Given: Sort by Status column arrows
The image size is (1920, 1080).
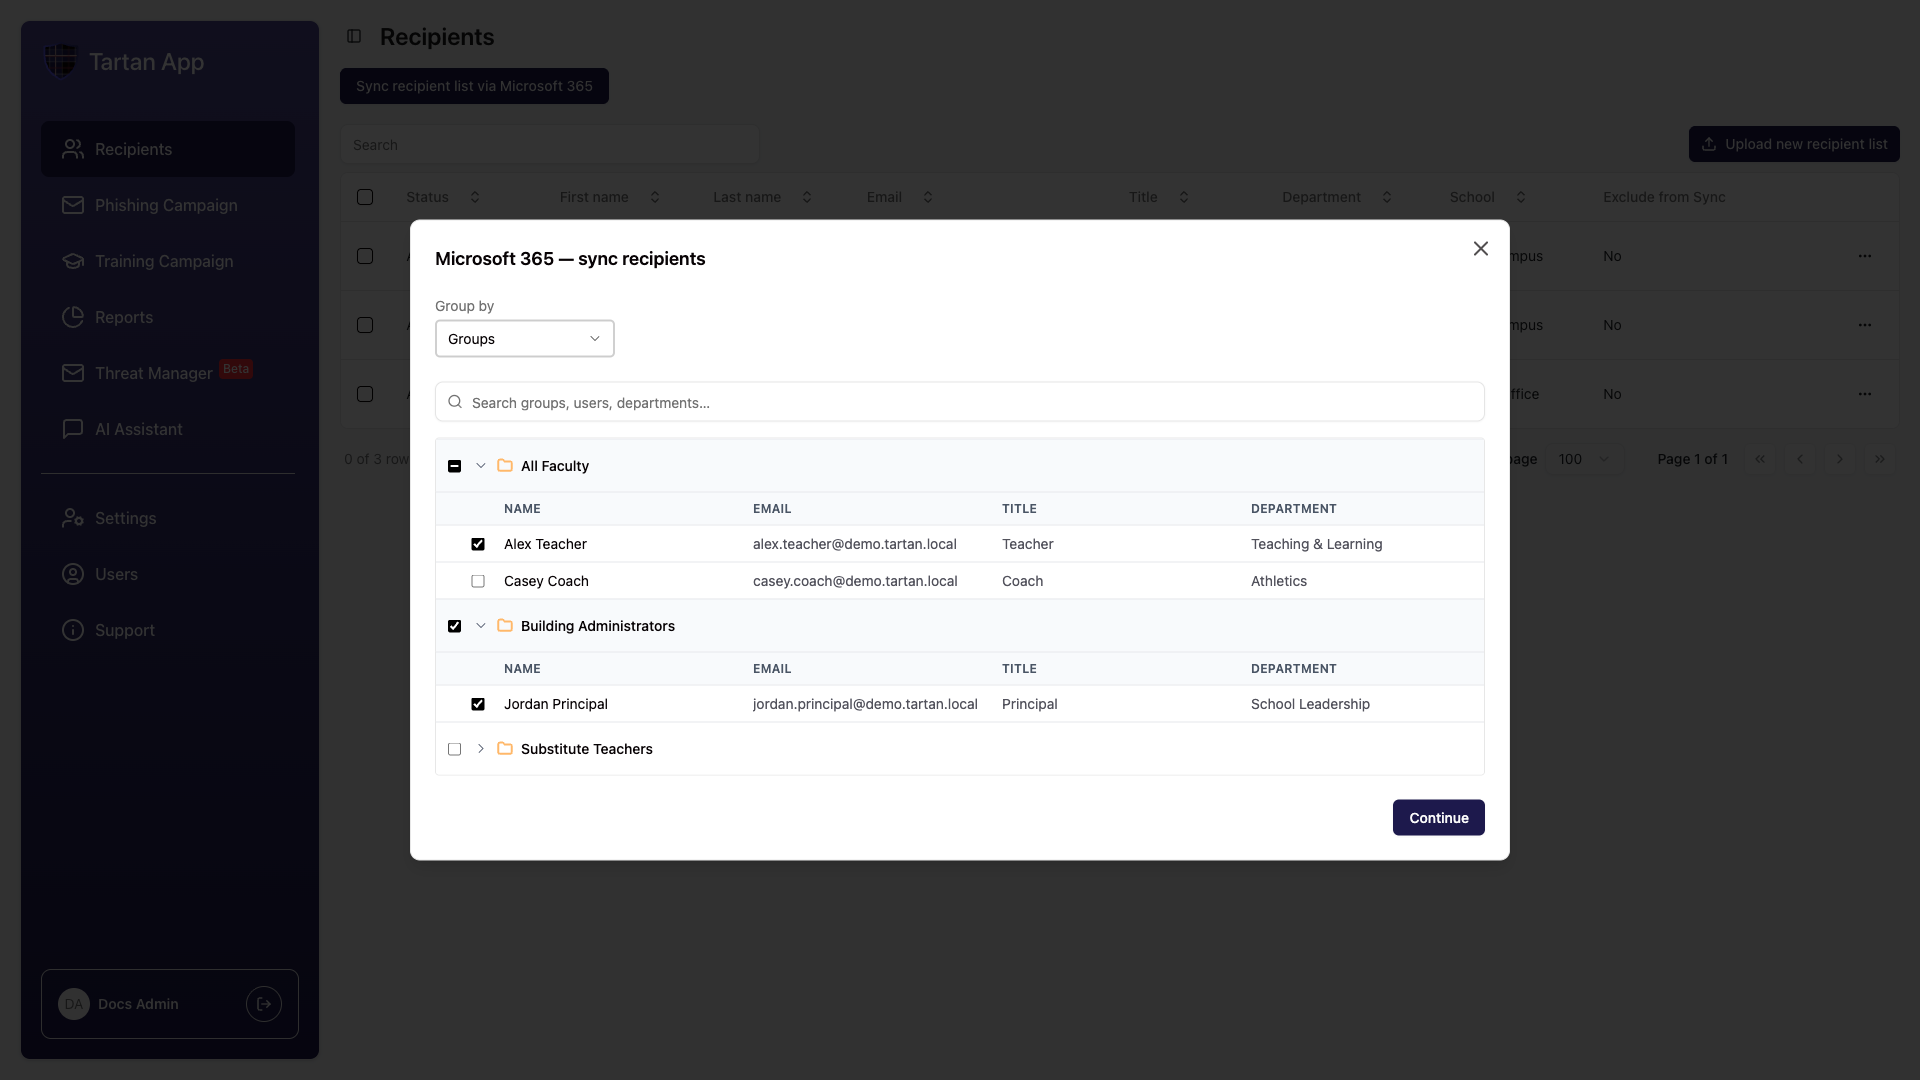Looking at the screenshot, I should [x=475, y=197].
